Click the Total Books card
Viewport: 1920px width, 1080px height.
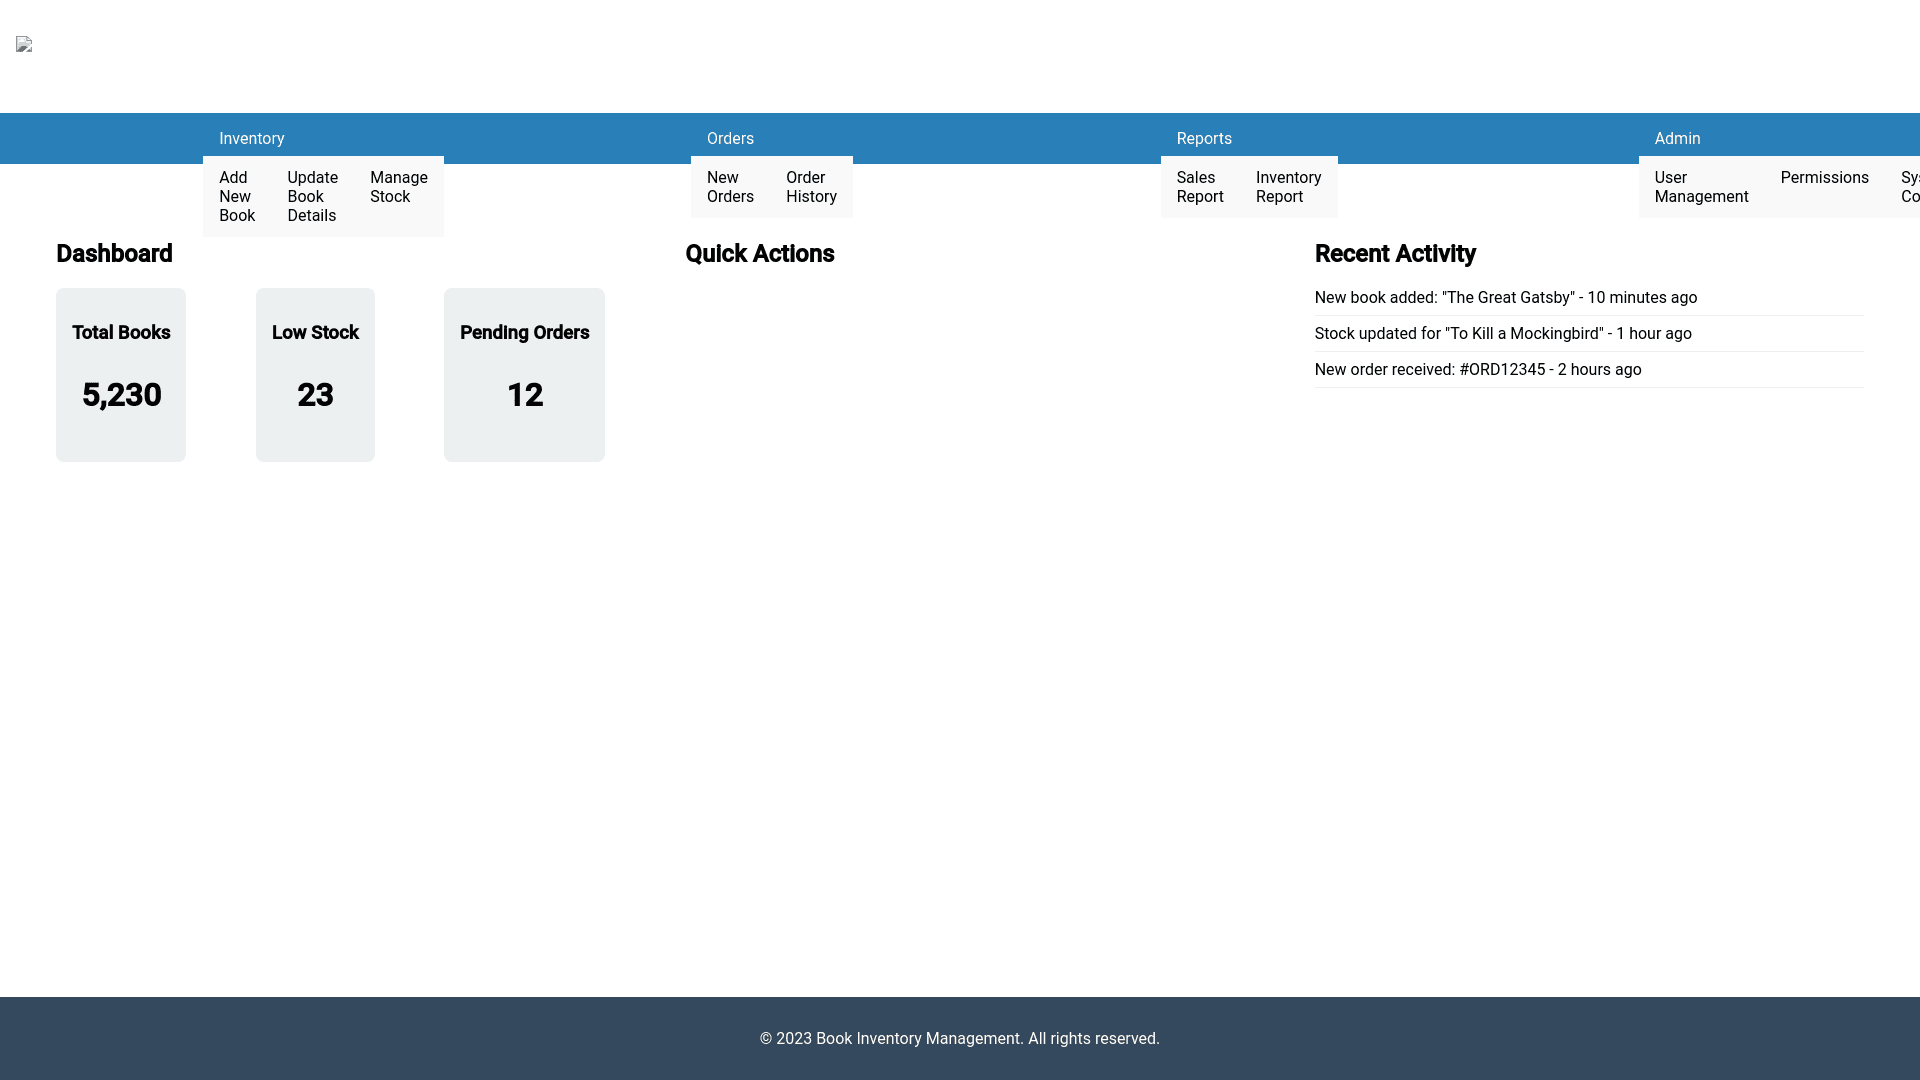[x=121, y=375]
